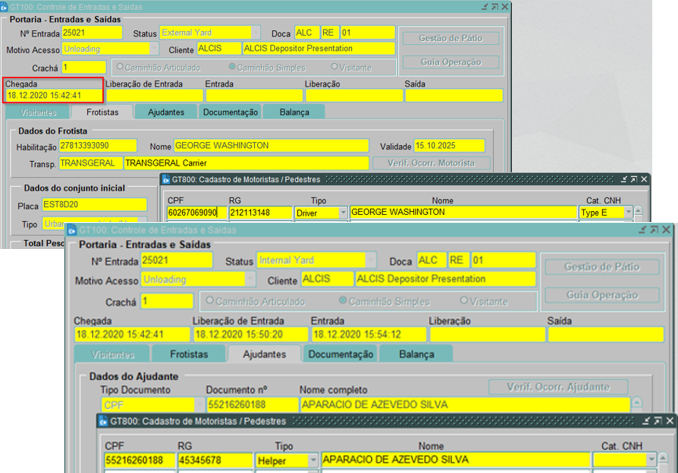Switch to Visitantes tab in top window
This screenshot has width=678, height=473.
38,112
